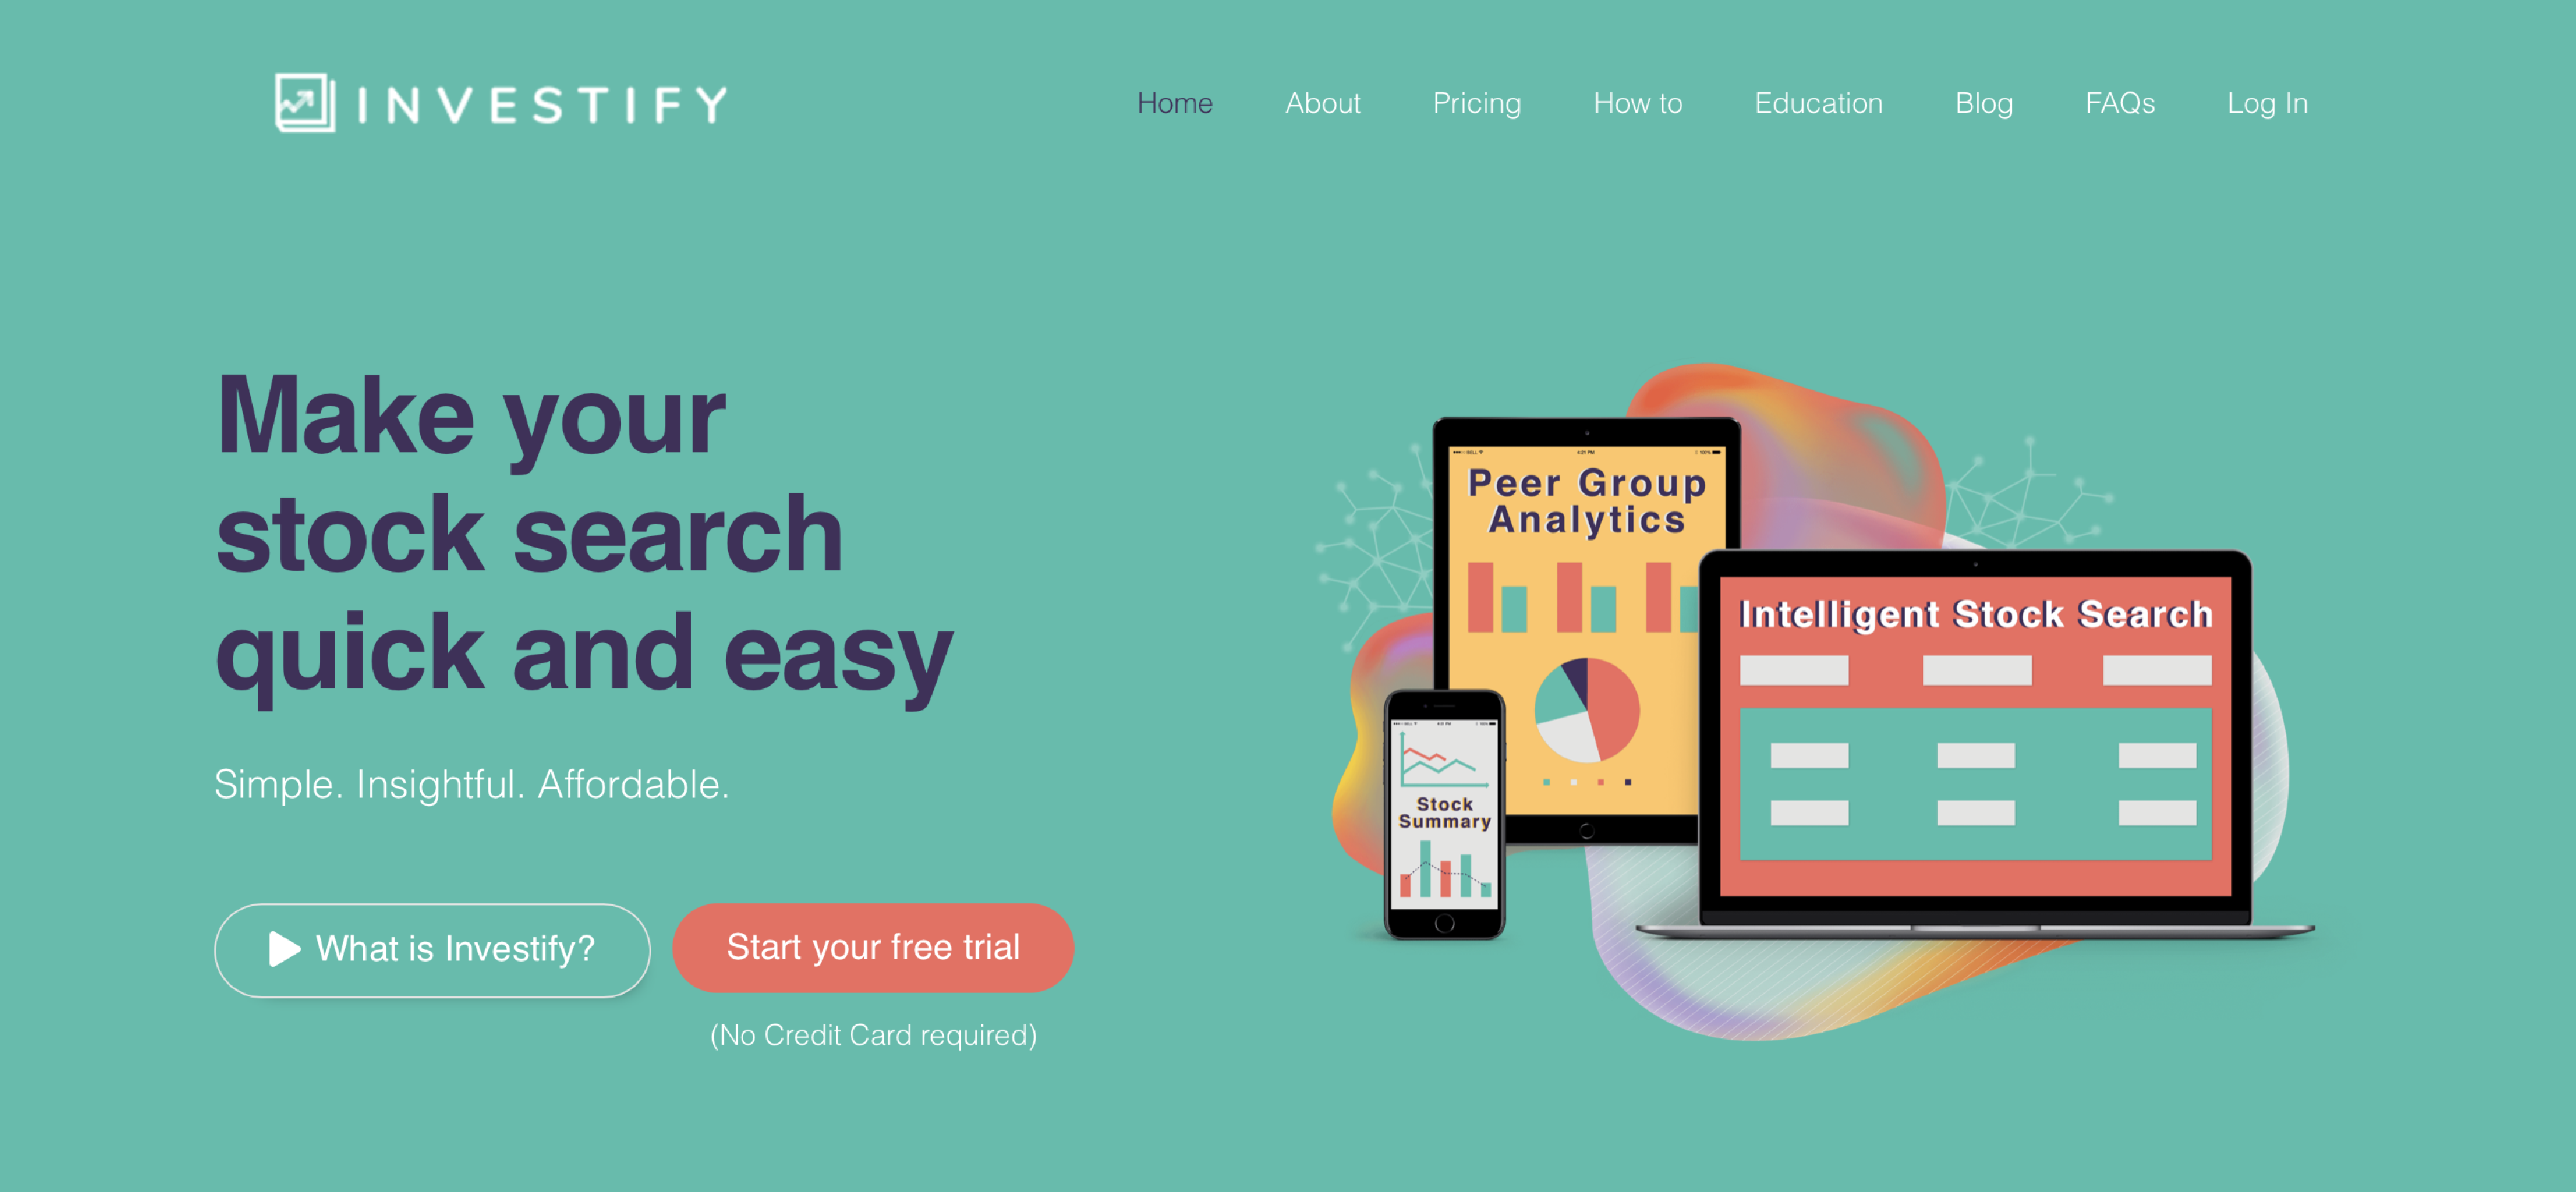Open the About menu item

[1326, 102]
